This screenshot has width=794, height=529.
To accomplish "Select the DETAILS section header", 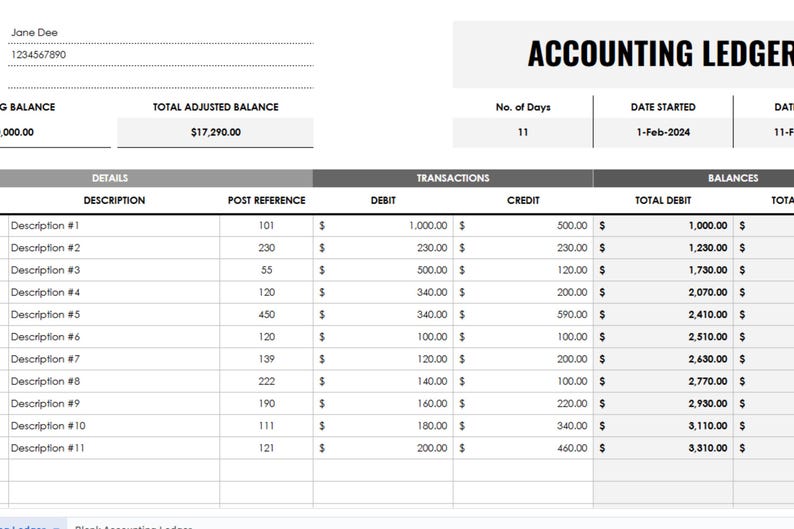I will tap(110, 178).
